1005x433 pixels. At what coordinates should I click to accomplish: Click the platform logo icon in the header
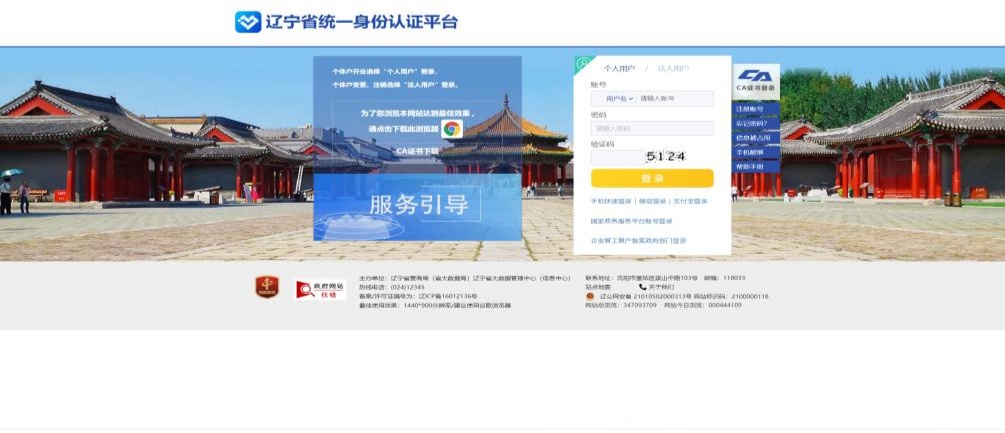coord(248,22)
